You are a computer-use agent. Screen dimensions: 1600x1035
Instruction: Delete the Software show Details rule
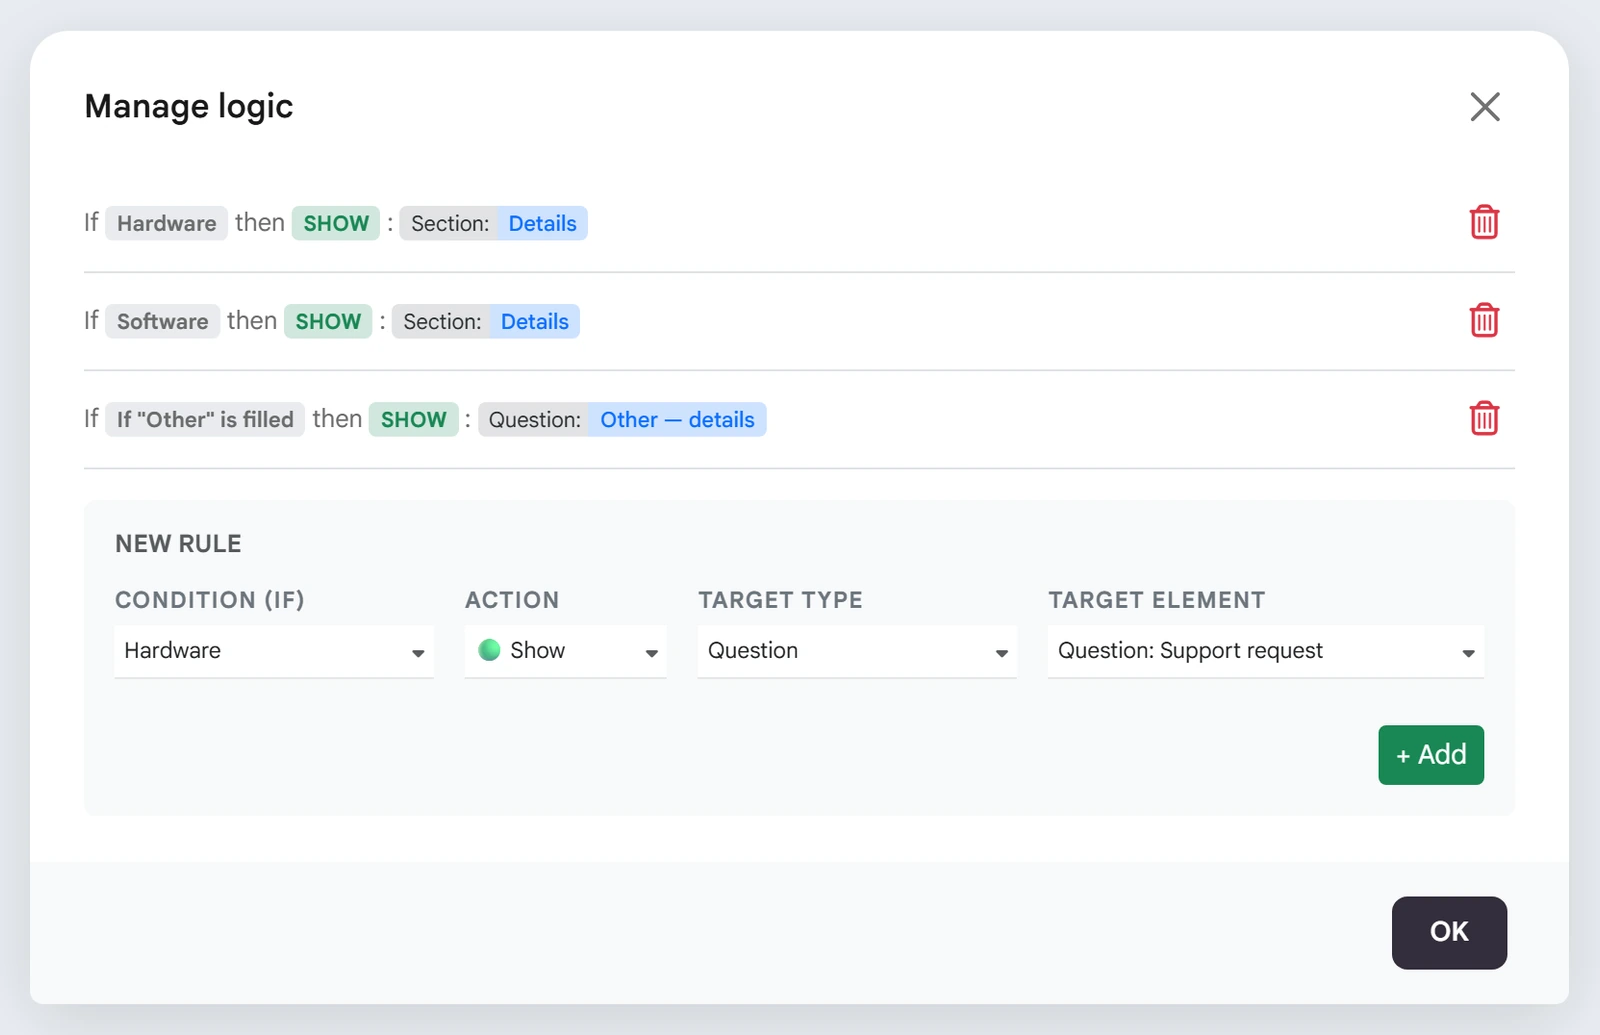tap(1484, 320)
